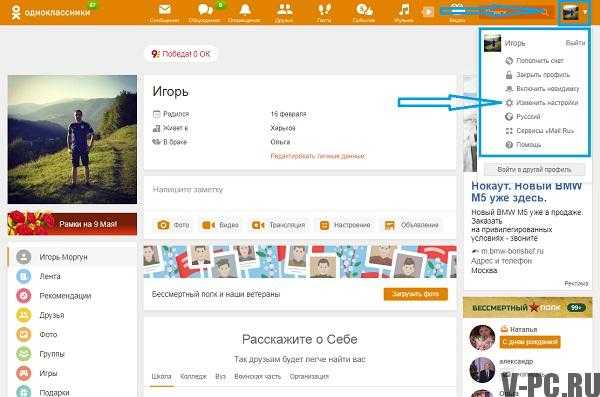Click александр's avatar in right panel
600x397 pixels.
pyautogui.click(x=482, y=370)
